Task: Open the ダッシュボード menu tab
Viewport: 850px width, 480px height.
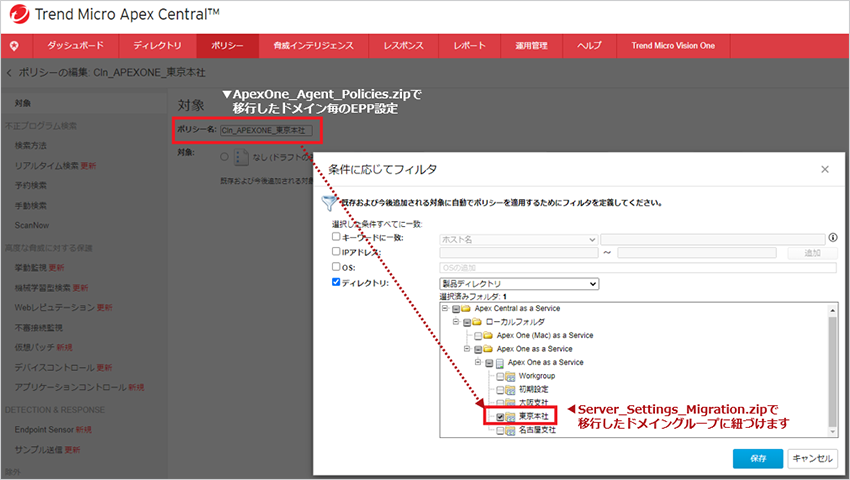Action: tap(77, 46)
